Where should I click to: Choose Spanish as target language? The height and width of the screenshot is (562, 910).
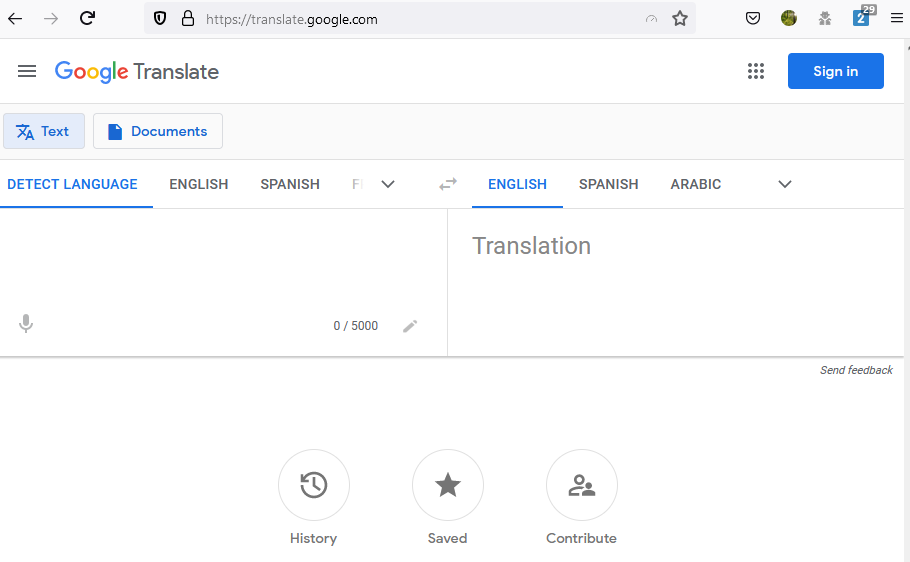(x=608, y=184)
